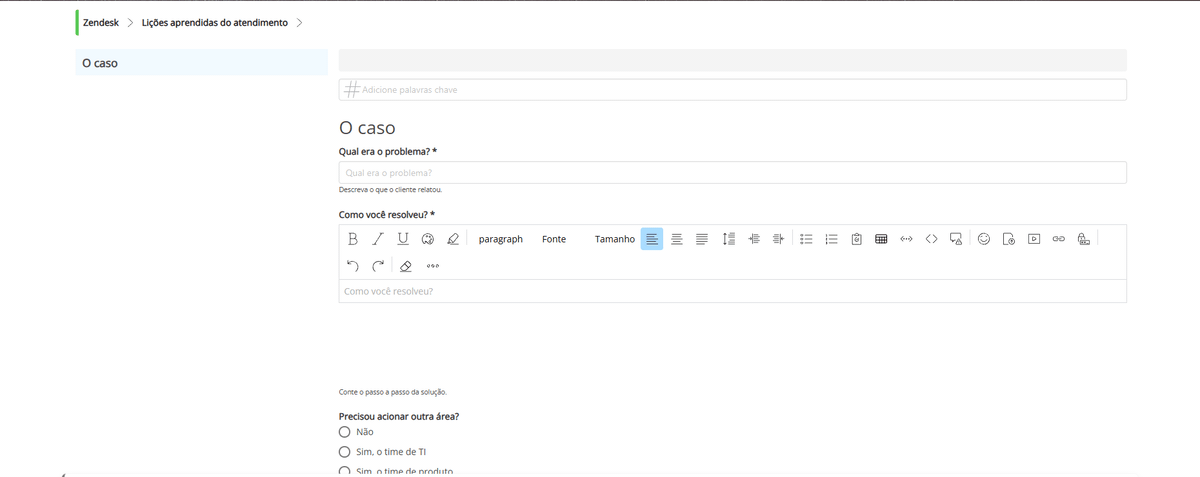
Task: Select 'Sim, o time de TI' option
Action: tap(345, 452)
